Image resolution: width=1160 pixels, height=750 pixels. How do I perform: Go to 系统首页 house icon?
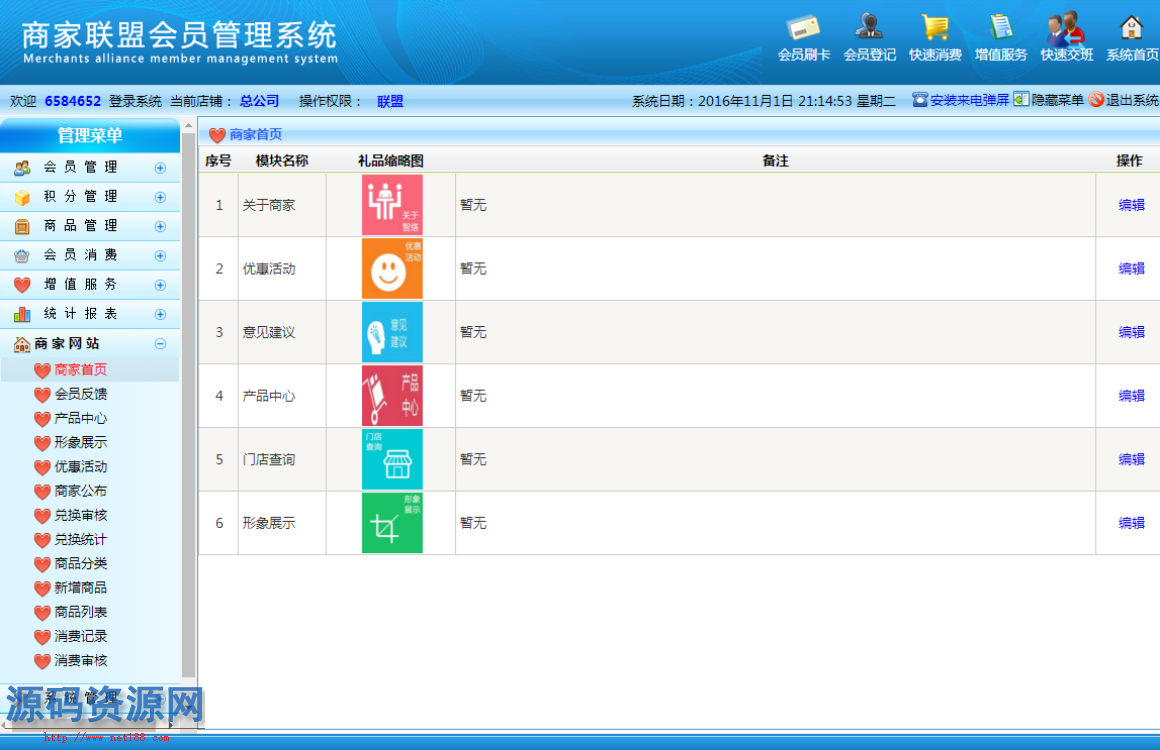click(1131, 28)
